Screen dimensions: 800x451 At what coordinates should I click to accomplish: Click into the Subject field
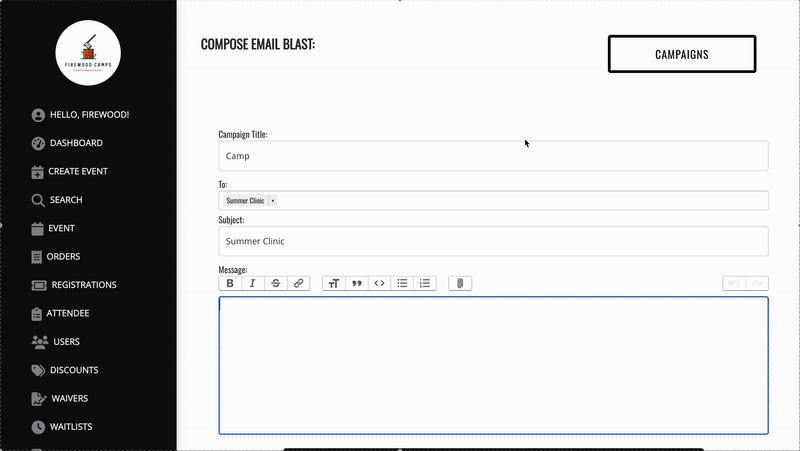pos(493,241)
